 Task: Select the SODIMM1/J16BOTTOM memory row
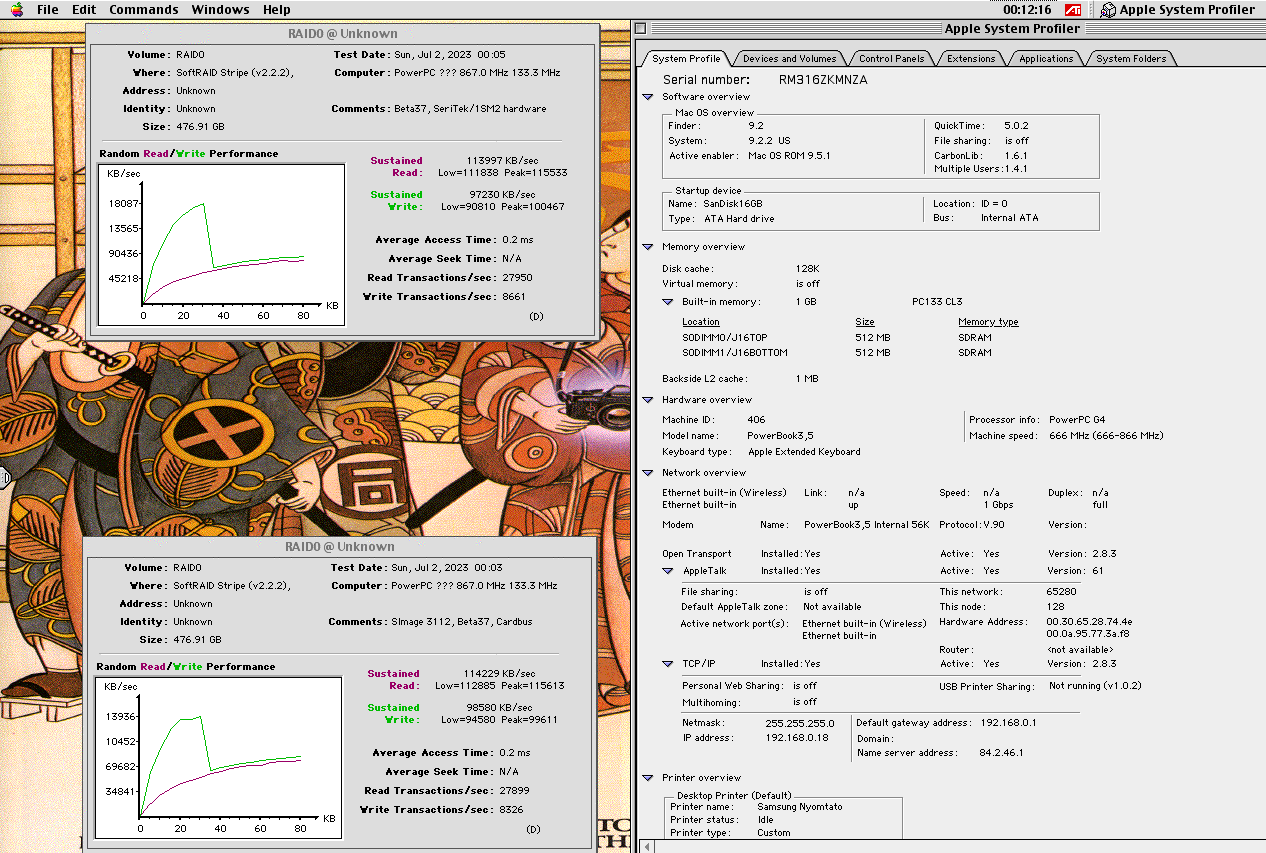click(735, 353)
